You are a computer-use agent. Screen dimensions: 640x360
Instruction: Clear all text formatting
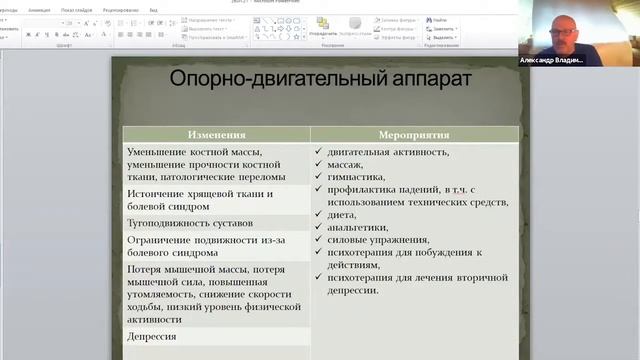pos(108,23)
